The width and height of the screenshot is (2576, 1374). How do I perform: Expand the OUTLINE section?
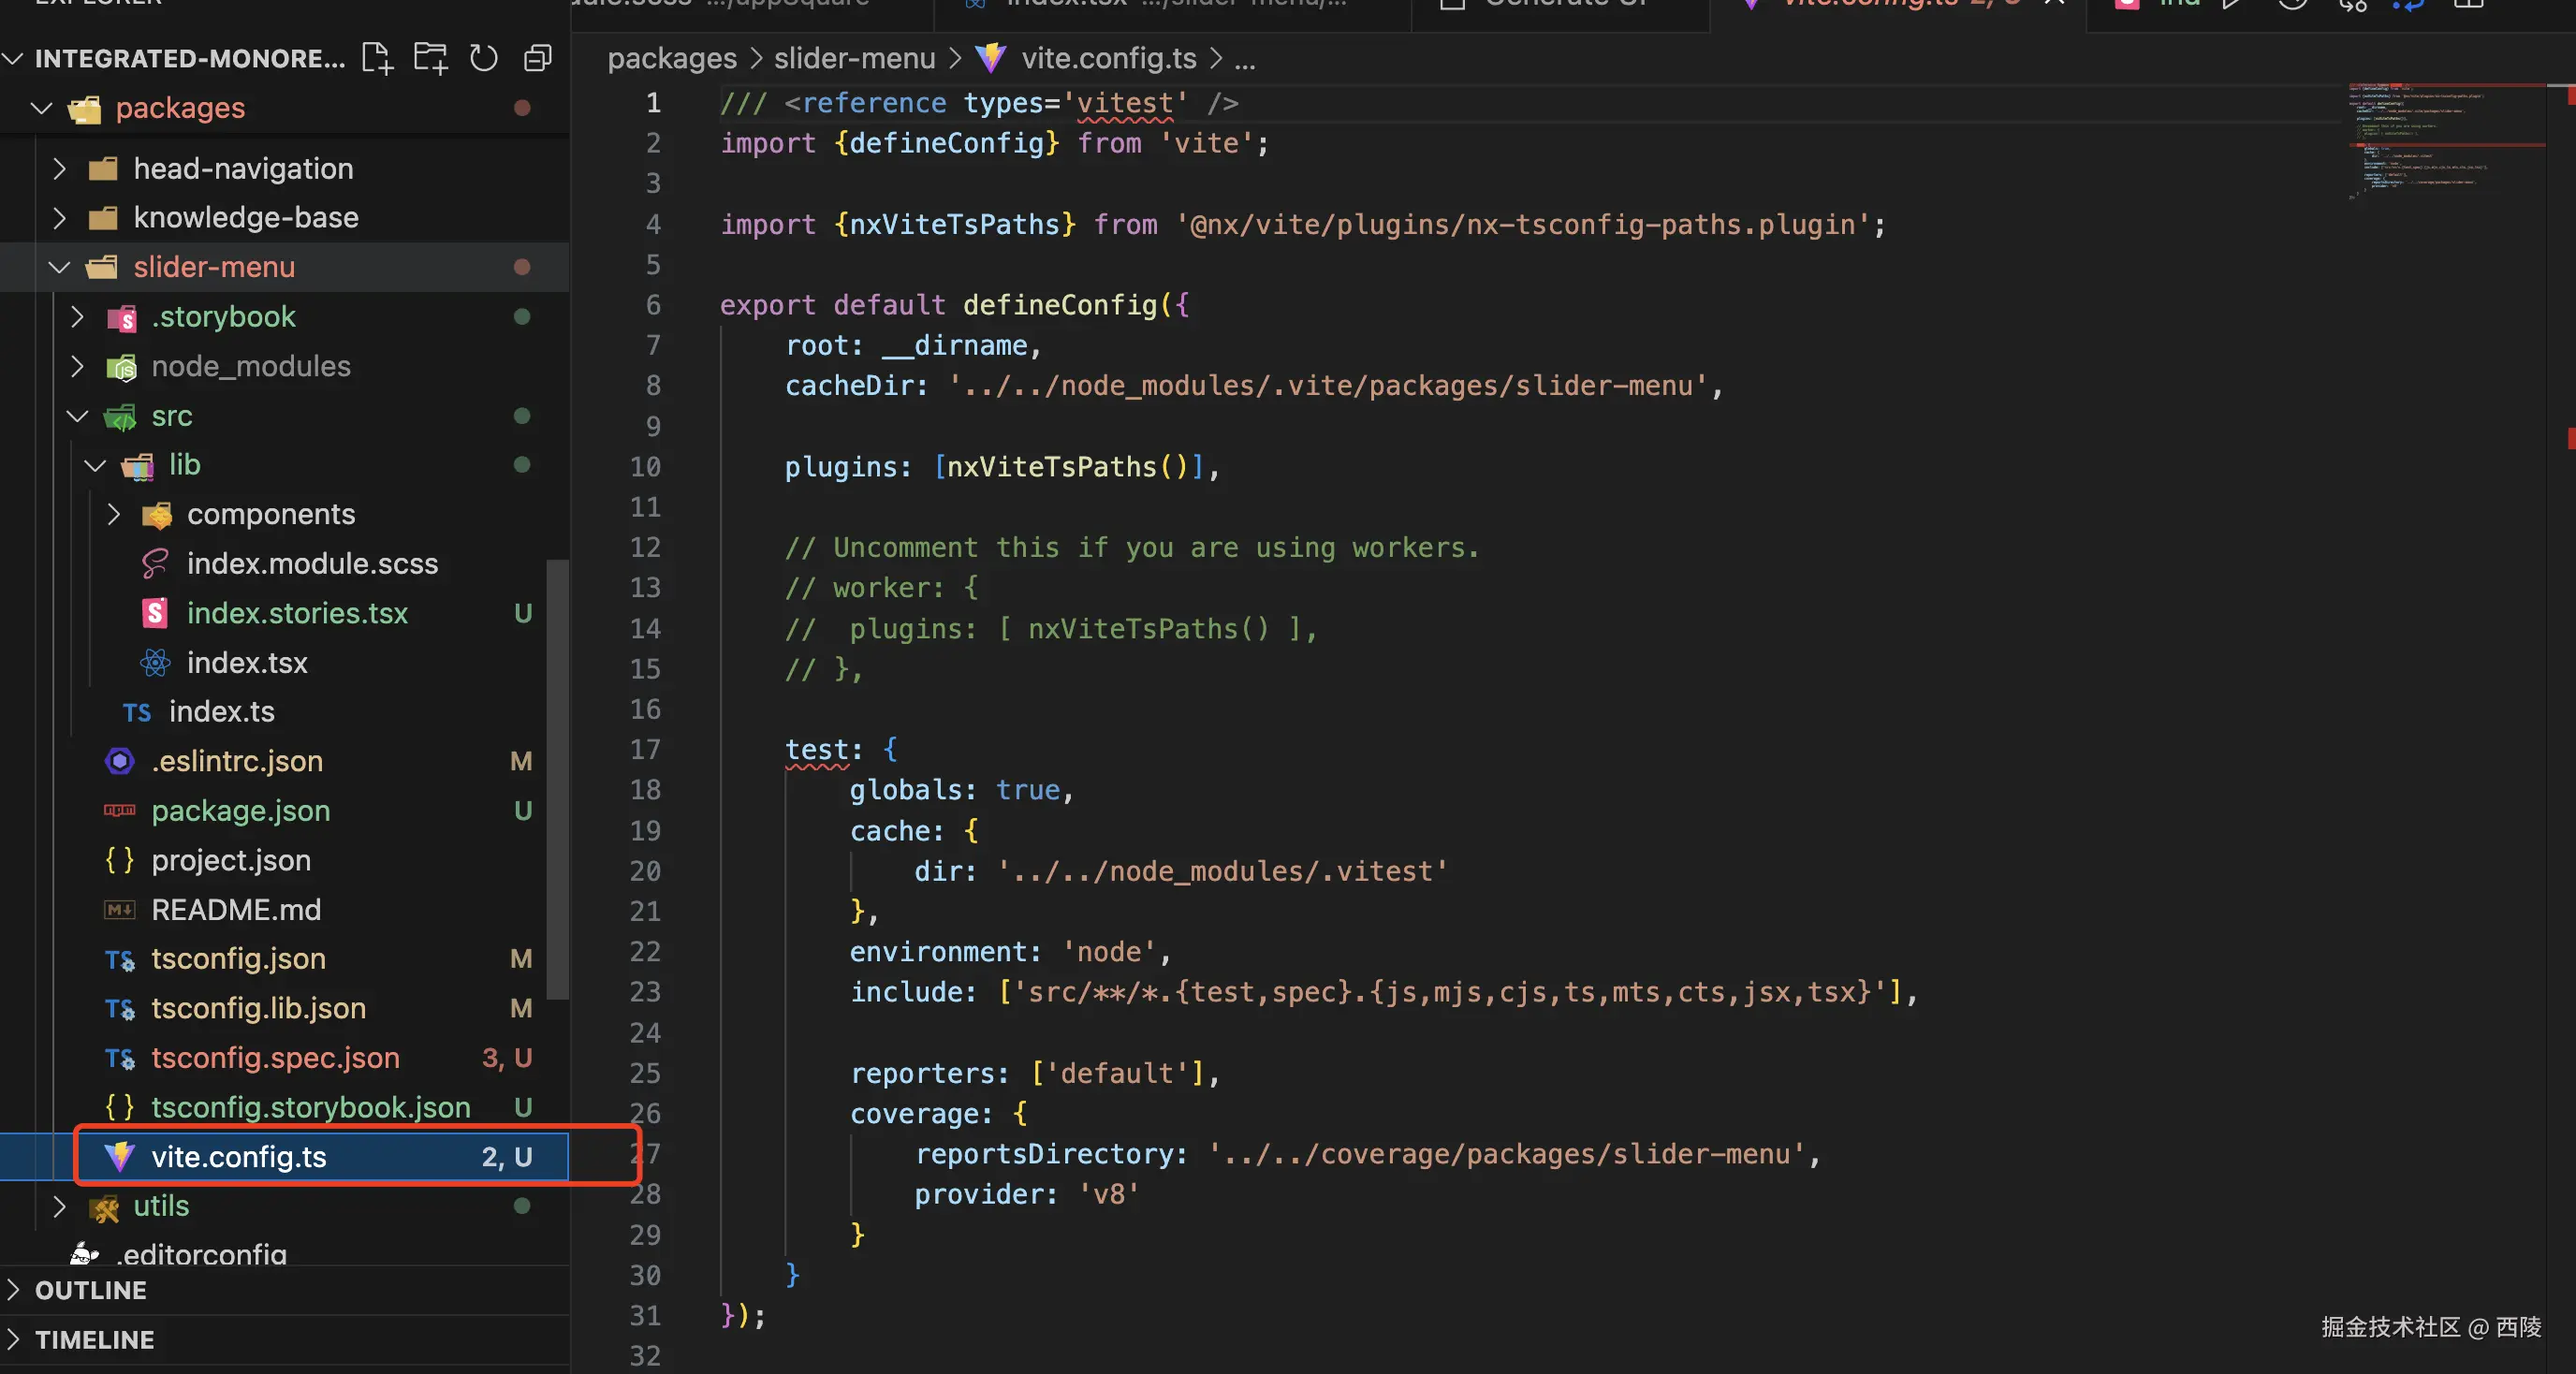click(x=90, y=1290)
